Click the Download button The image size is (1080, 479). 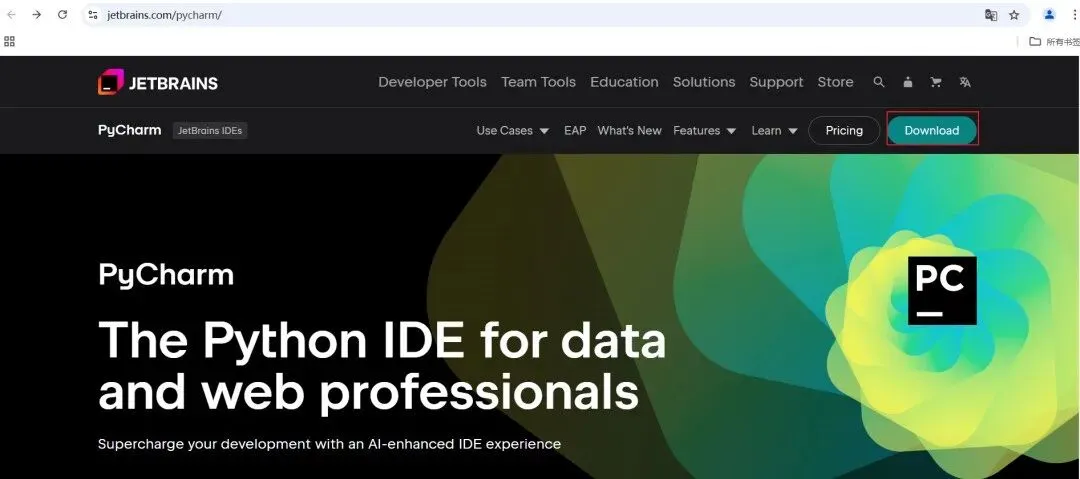pos(932,130)
